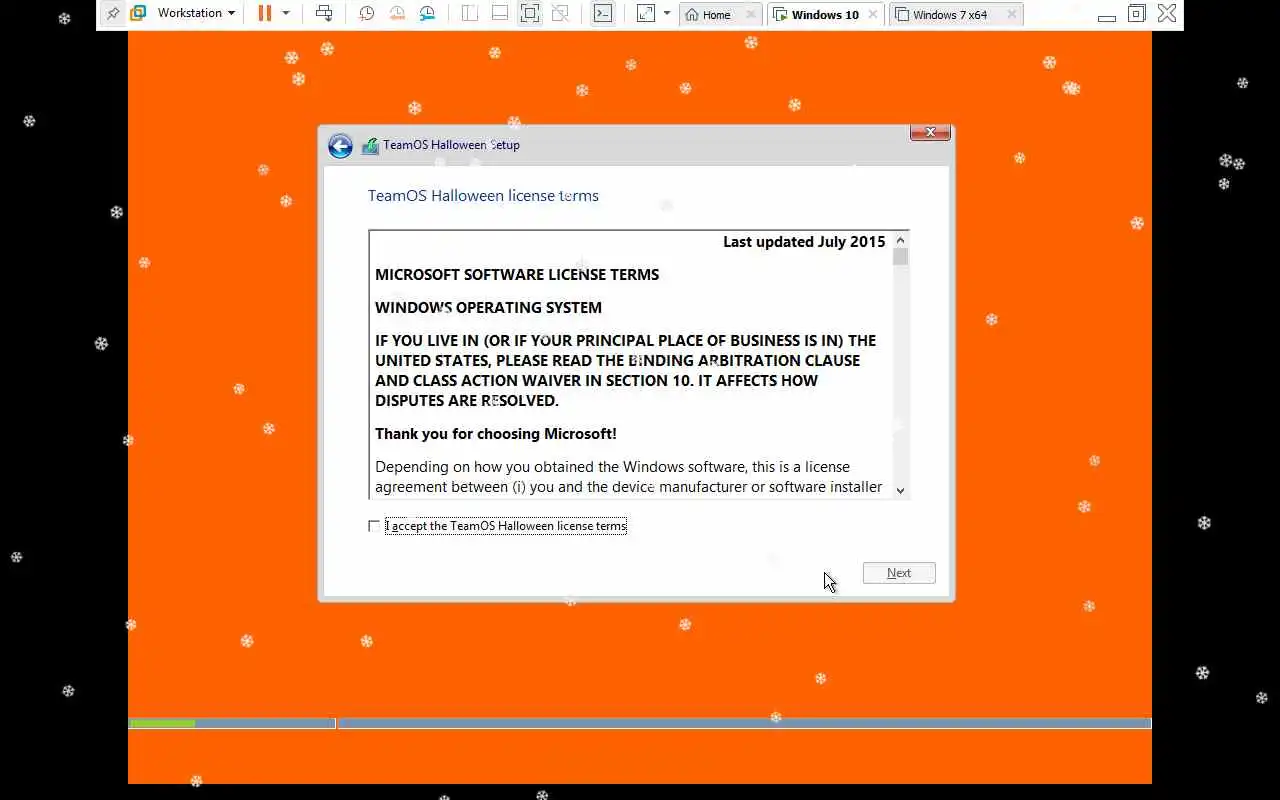
Task: Open the power options dropdown arrow
Action: pyautogui.click(x=286, y=14)
